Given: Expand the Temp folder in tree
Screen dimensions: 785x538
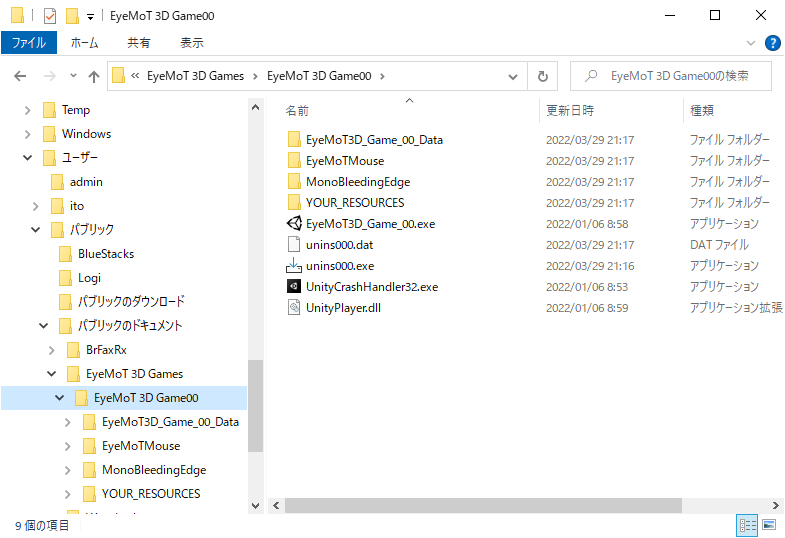Looking at the screenshot, I should click(27, 110).
